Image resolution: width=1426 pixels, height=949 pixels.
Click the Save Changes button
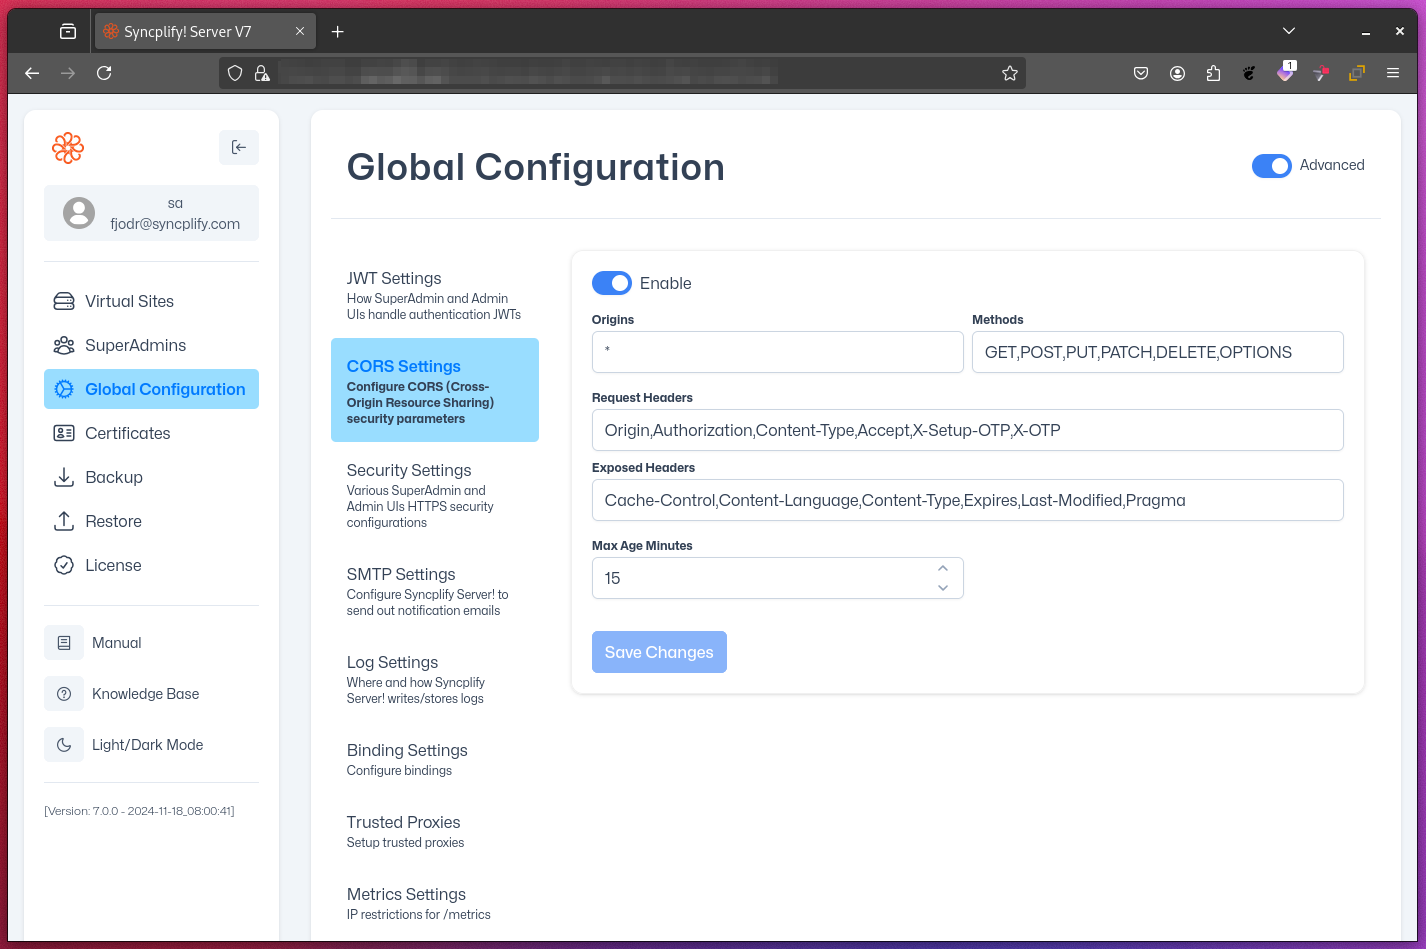click(659, 652)
